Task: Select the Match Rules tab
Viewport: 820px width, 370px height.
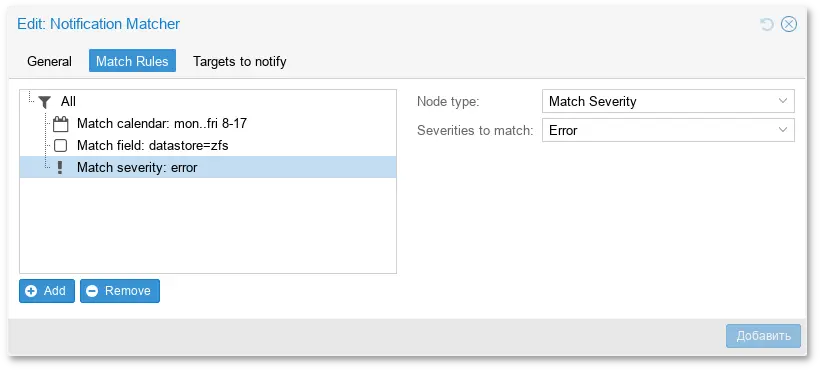Action: tap(132, 61)
